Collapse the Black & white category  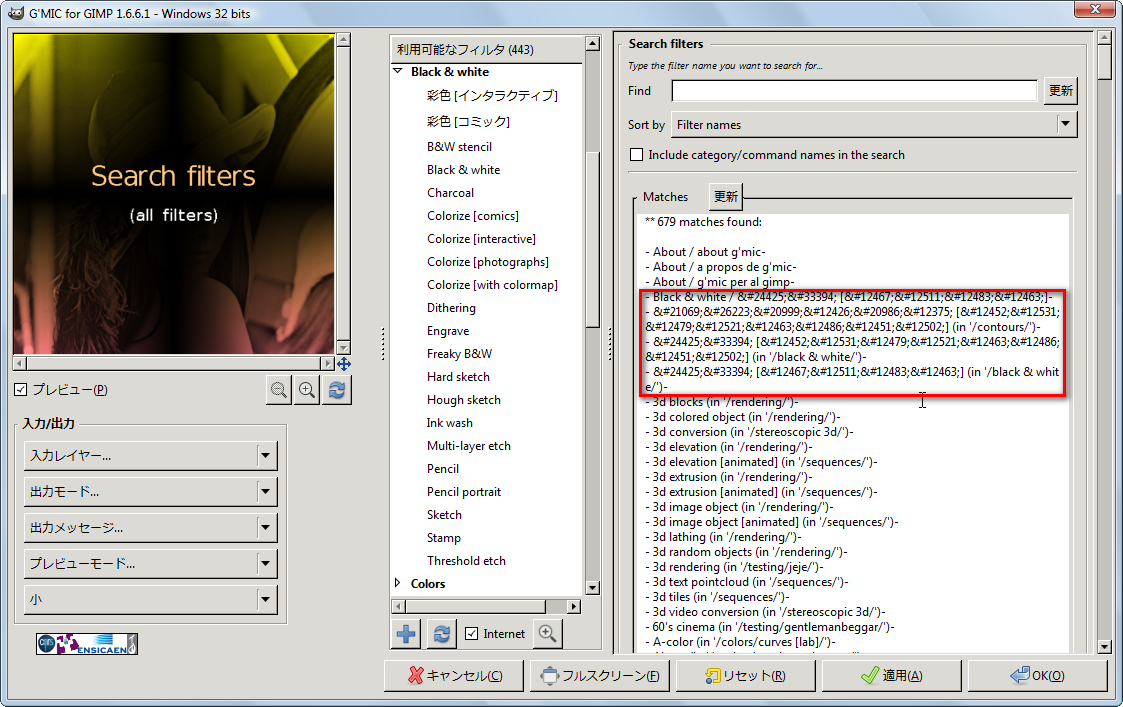pyautogui.click(x=397, y=72)
